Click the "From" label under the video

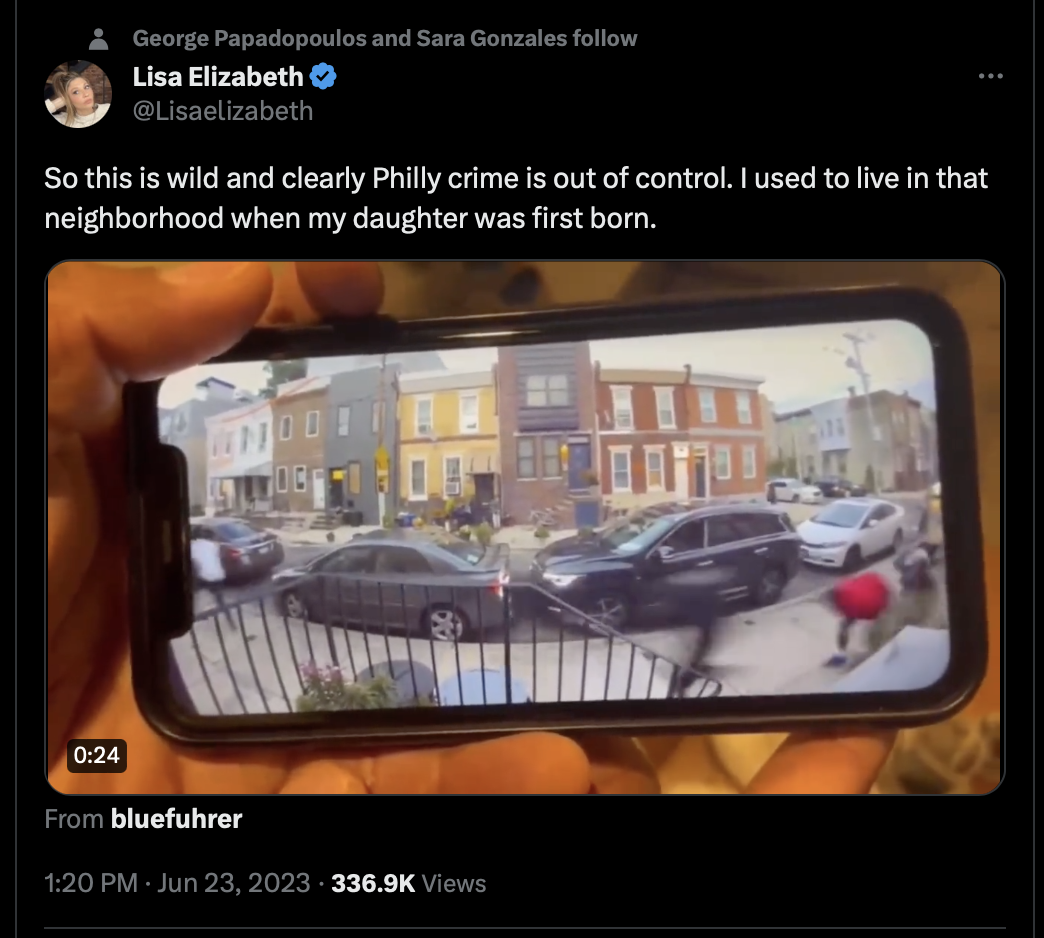(x=73, y=819)
